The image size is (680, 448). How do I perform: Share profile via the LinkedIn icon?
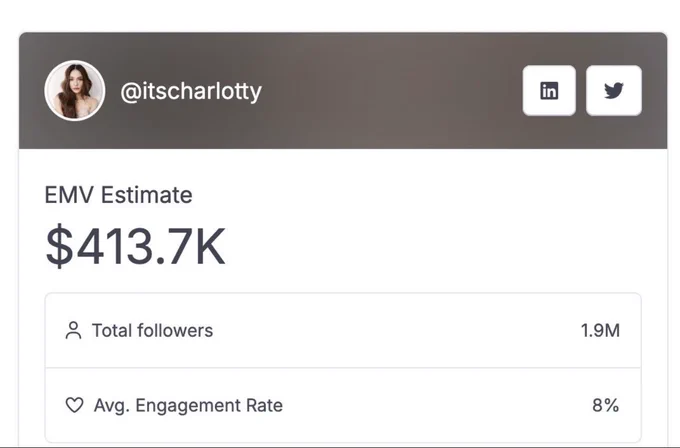coord(549,91)
